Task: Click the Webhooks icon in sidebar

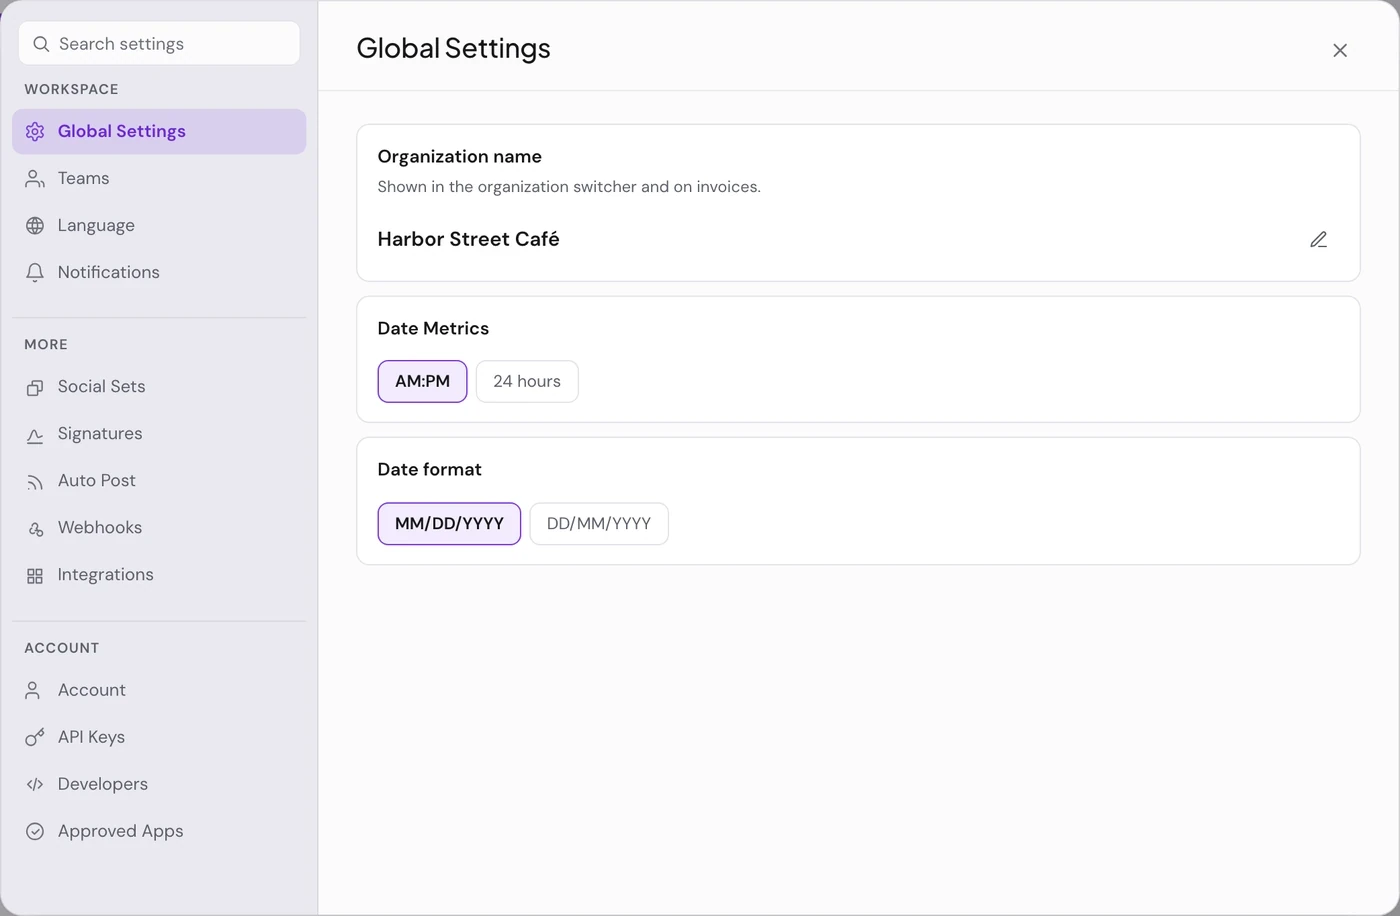Action: 35,528
